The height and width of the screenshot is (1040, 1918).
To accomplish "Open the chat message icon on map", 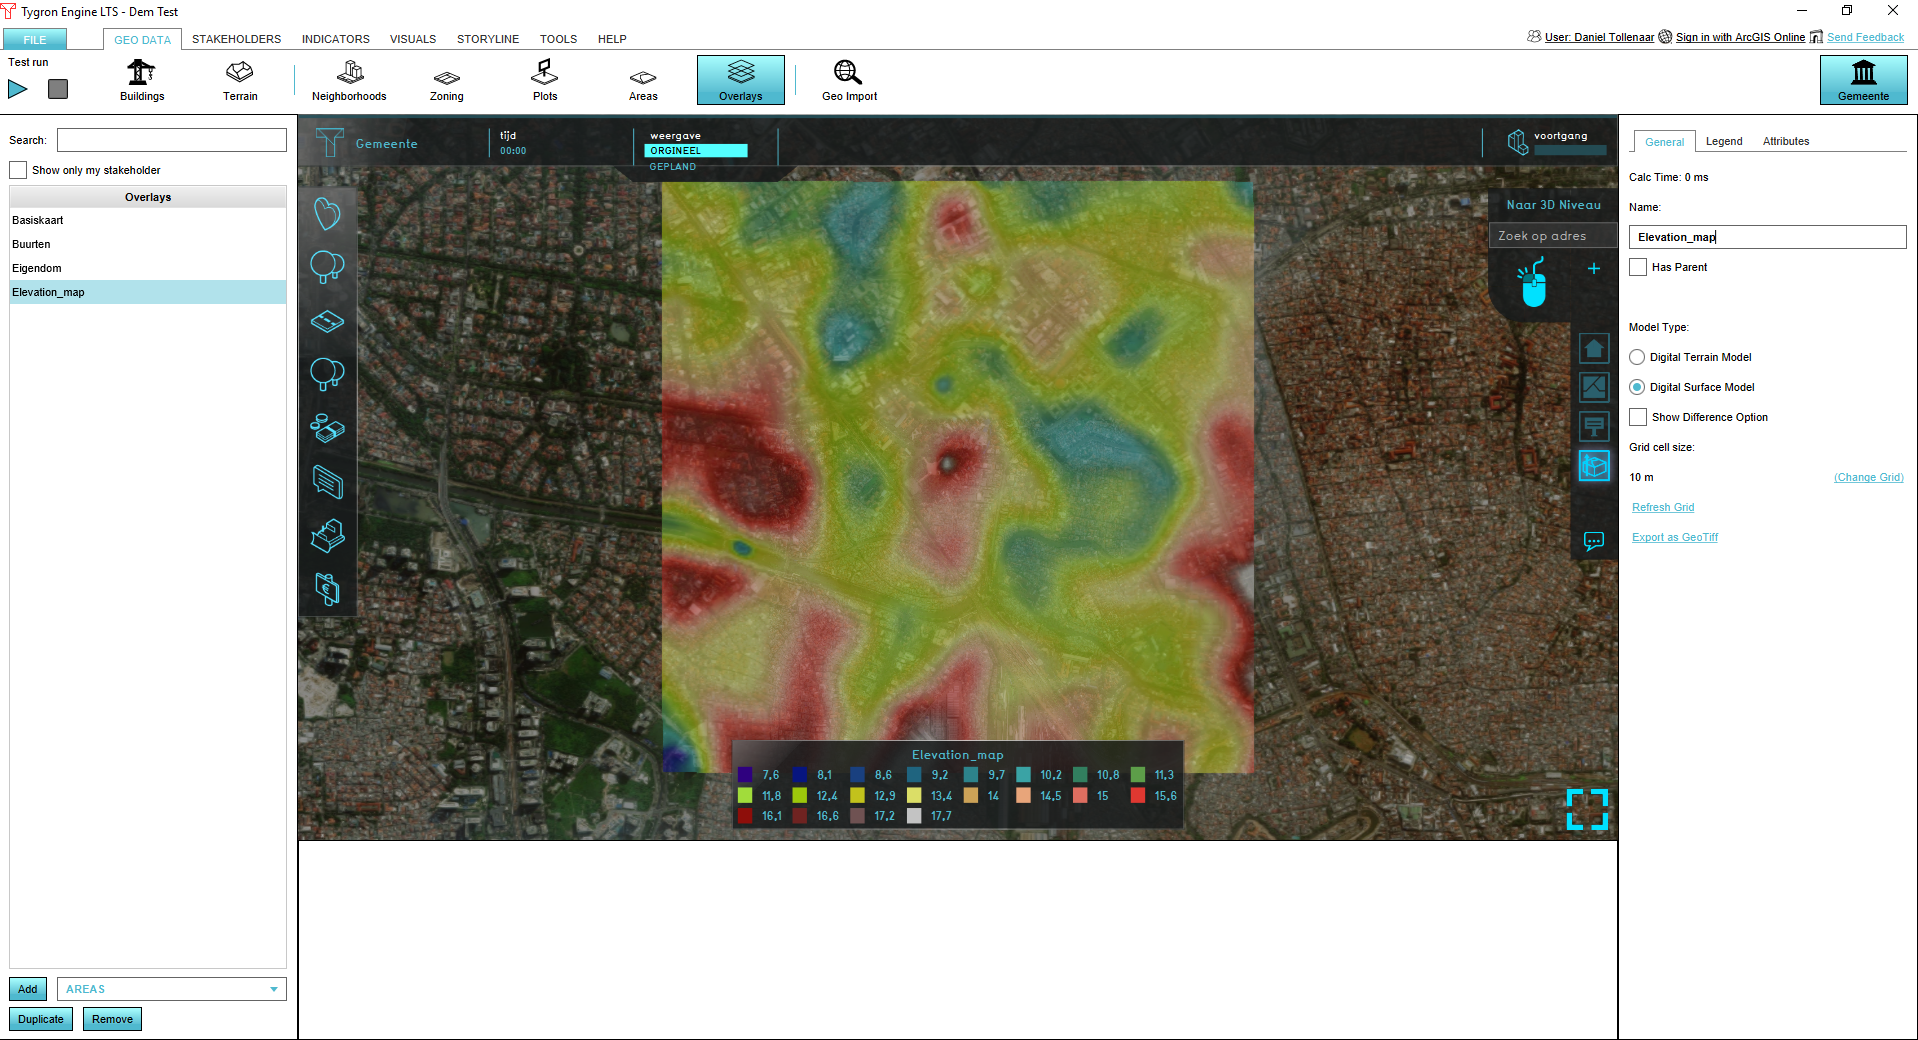I will click(x=1594, y=541).
